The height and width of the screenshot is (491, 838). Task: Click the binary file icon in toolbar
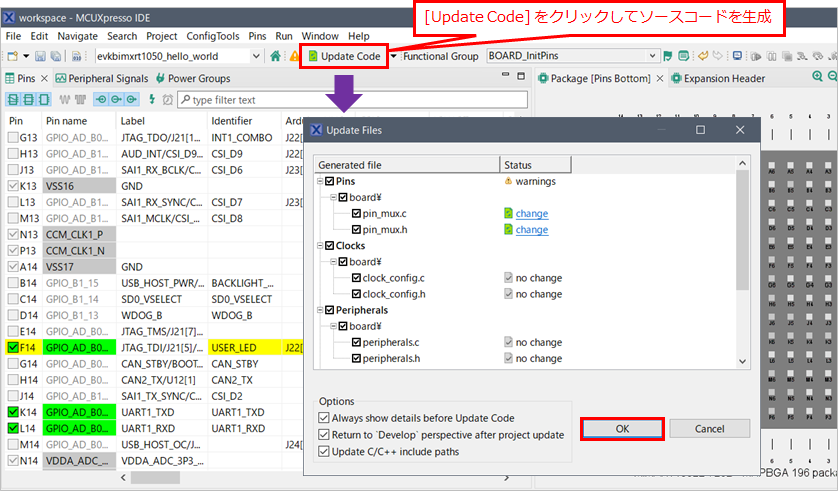click(x=76, y=56)
